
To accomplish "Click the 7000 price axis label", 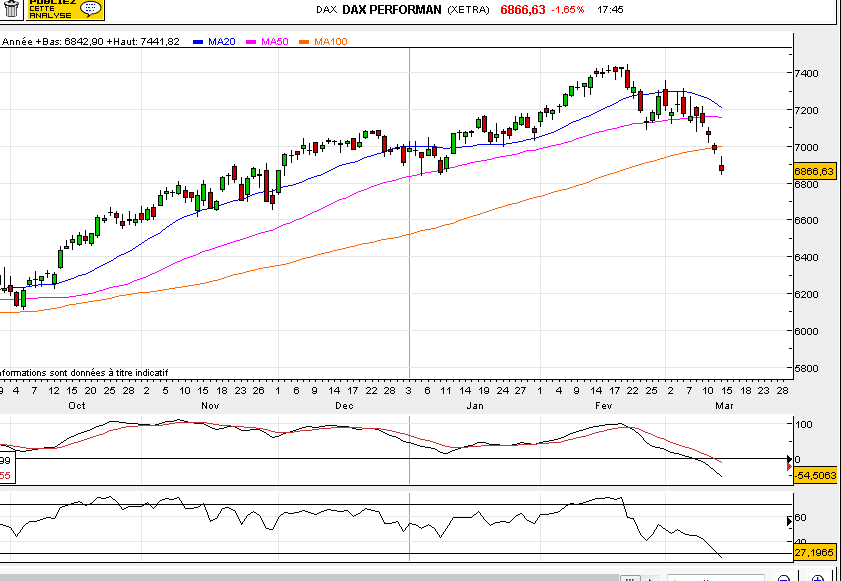I will click(806, 147).
